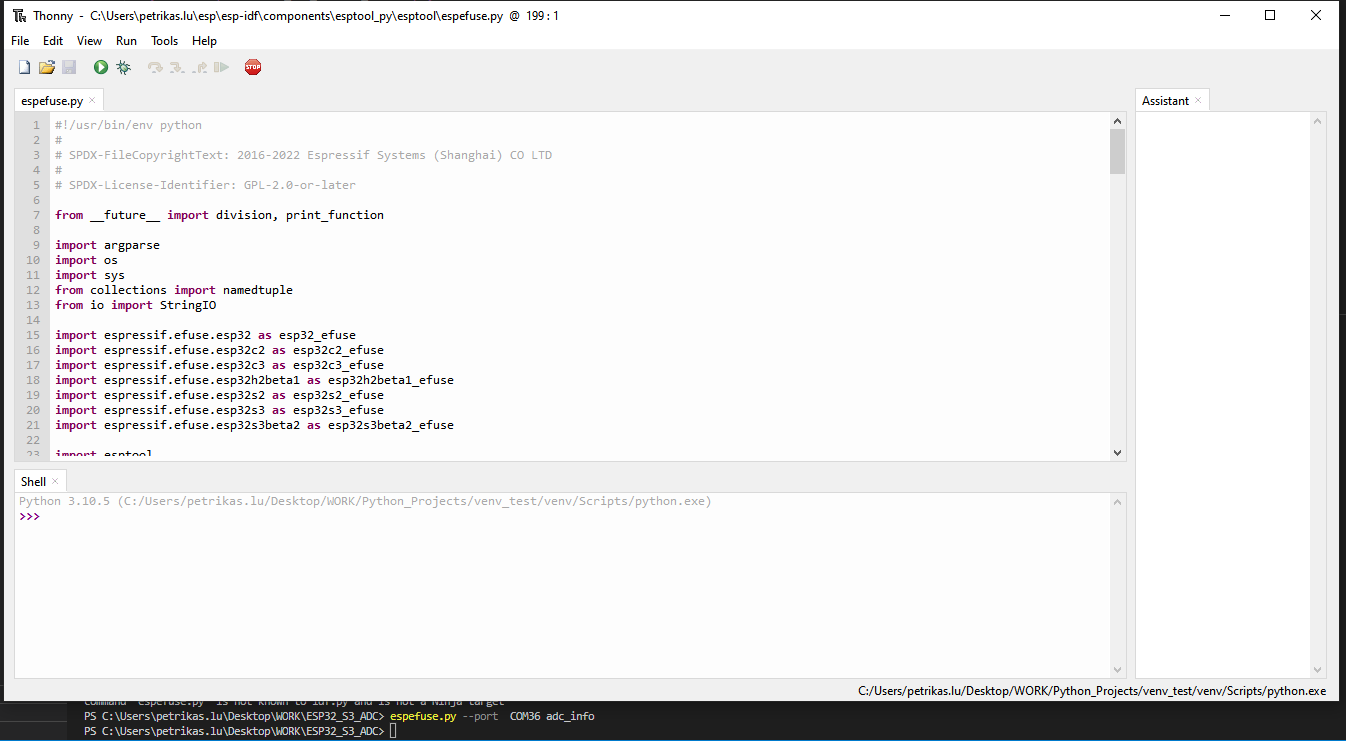Screen dimensions: 1346x741
Task: Open a file using the folder icon
Action: pyautogui.click(x=46, y=66)
